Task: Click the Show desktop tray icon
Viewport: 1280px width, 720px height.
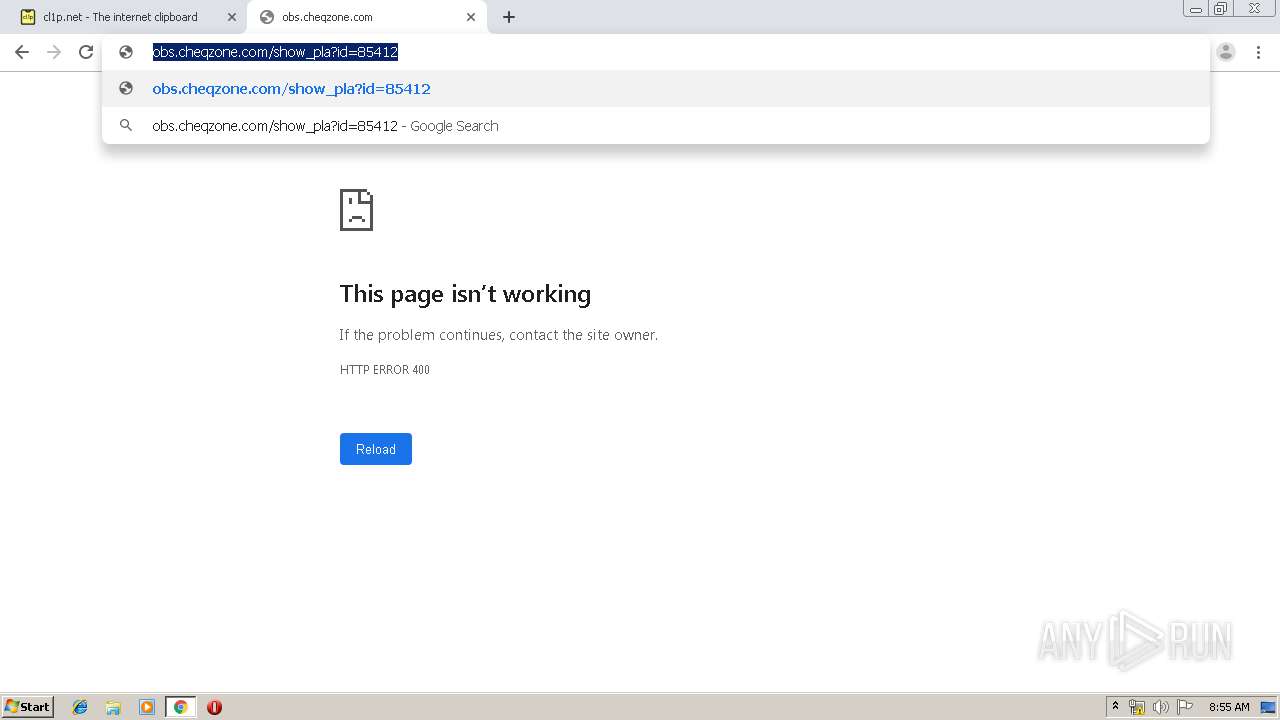Action: pyautogui.click(x=1268, y=707)
